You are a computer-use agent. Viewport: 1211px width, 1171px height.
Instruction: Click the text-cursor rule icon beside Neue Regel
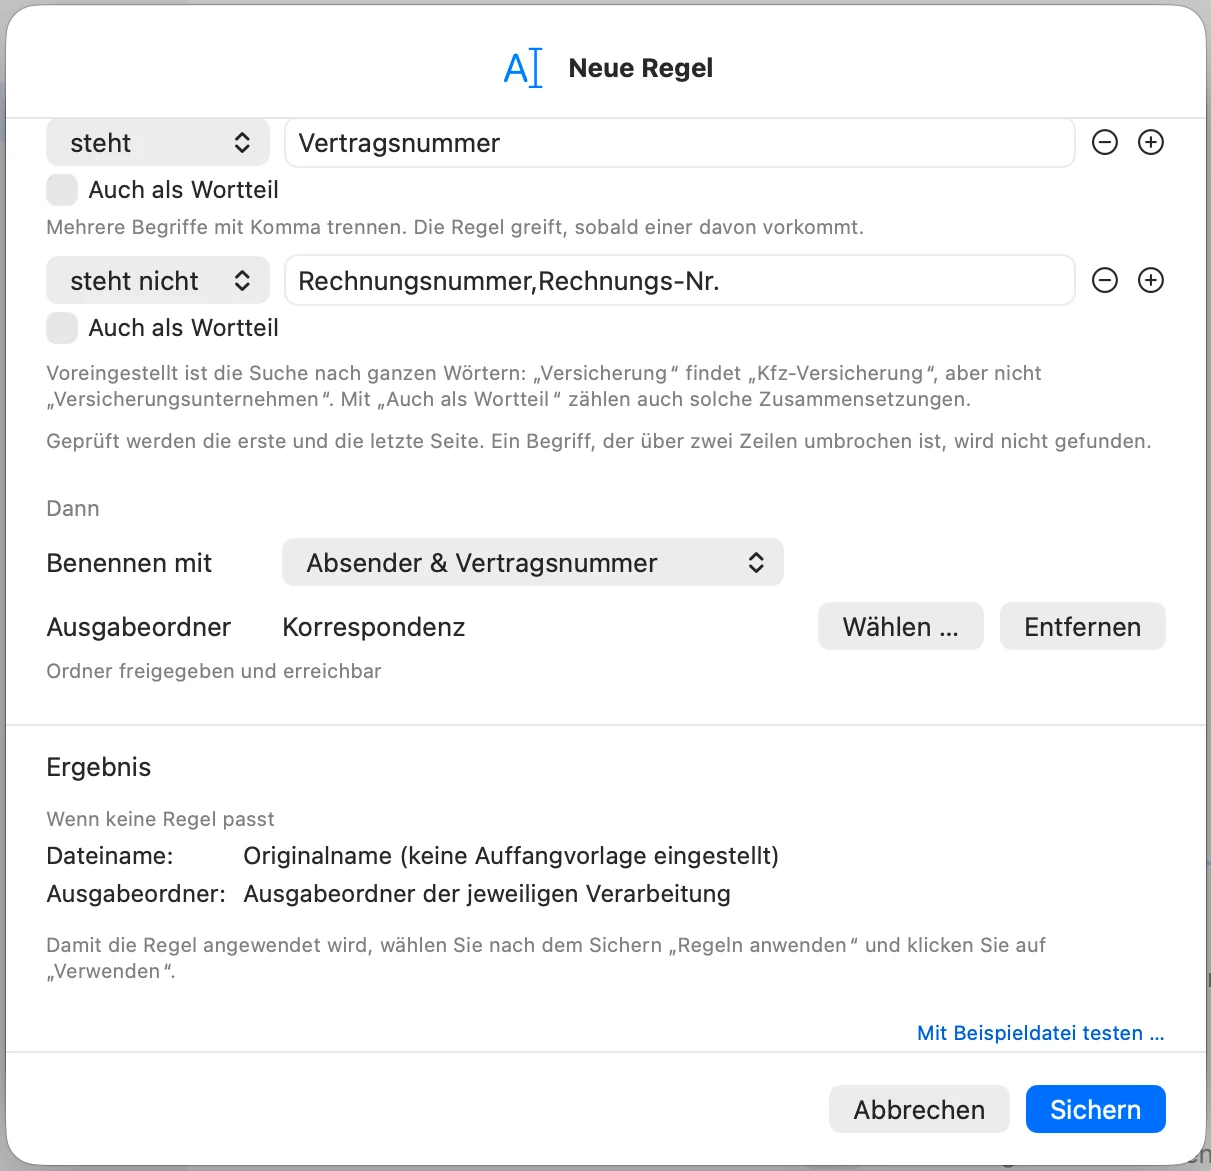[523, 68]
